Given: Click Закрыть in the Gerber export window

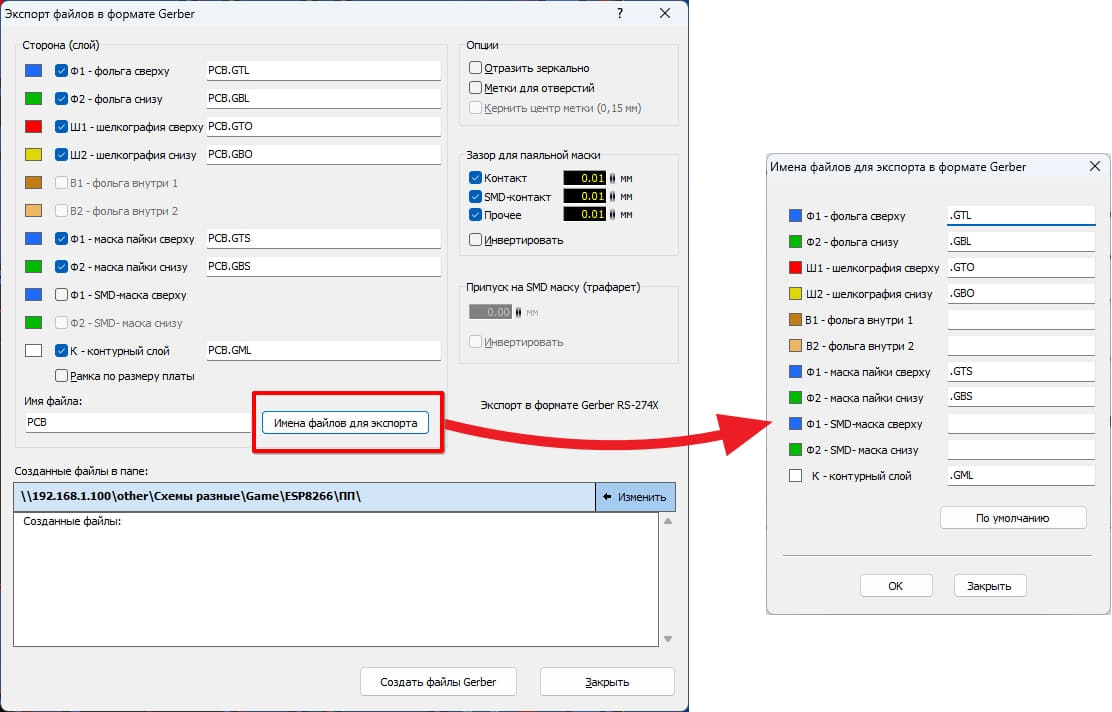Looking at the screenshot, I should (x=607, y=682).
